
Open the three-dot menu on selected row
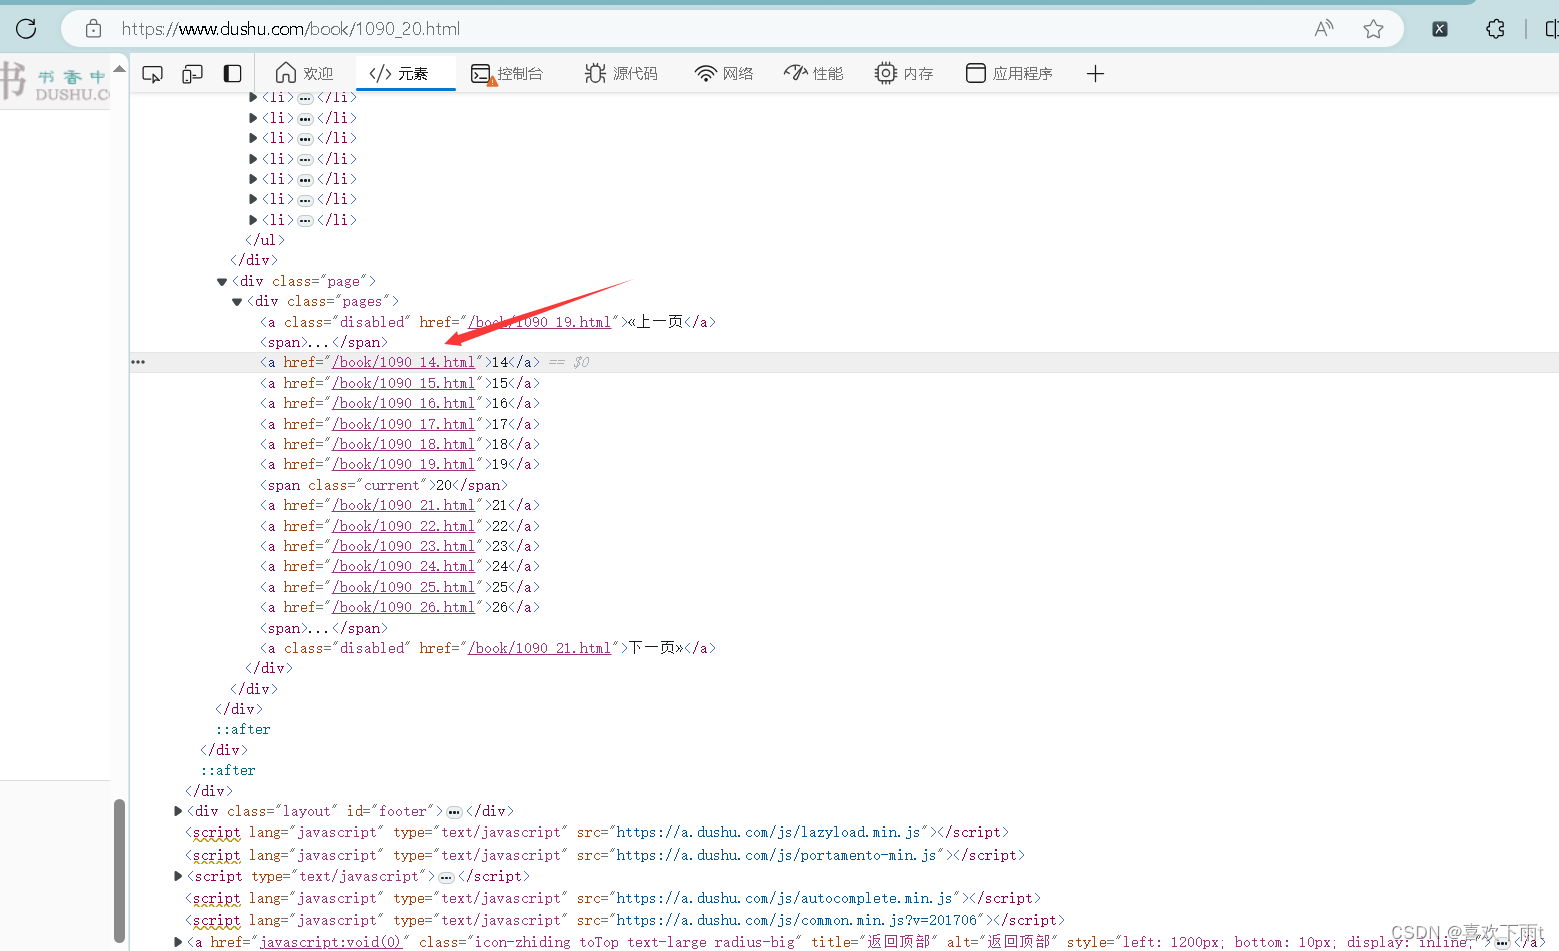(138, 362)
